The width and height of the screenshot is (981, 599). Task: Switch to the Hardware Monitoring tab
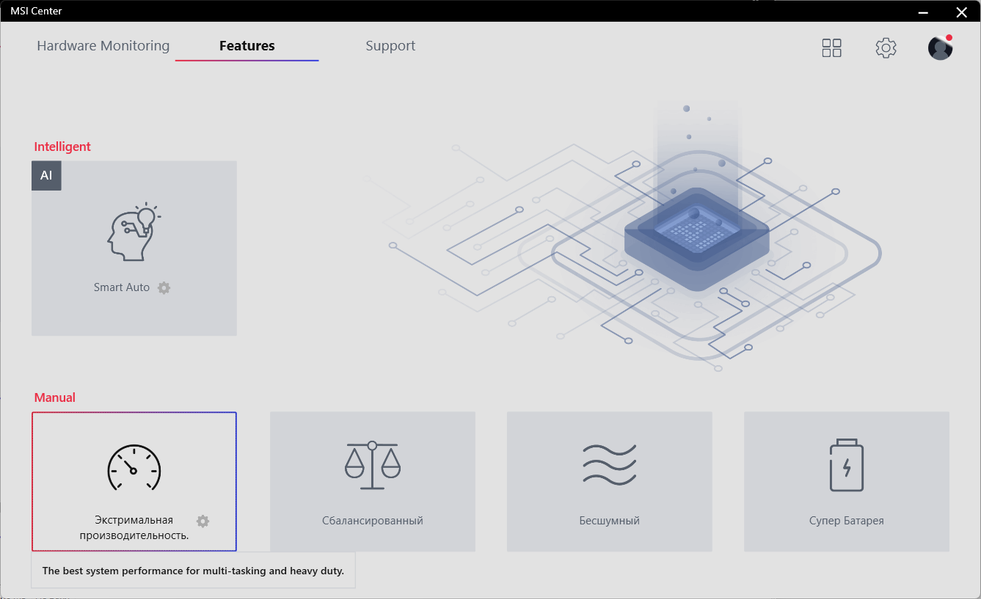coord(103,46)
